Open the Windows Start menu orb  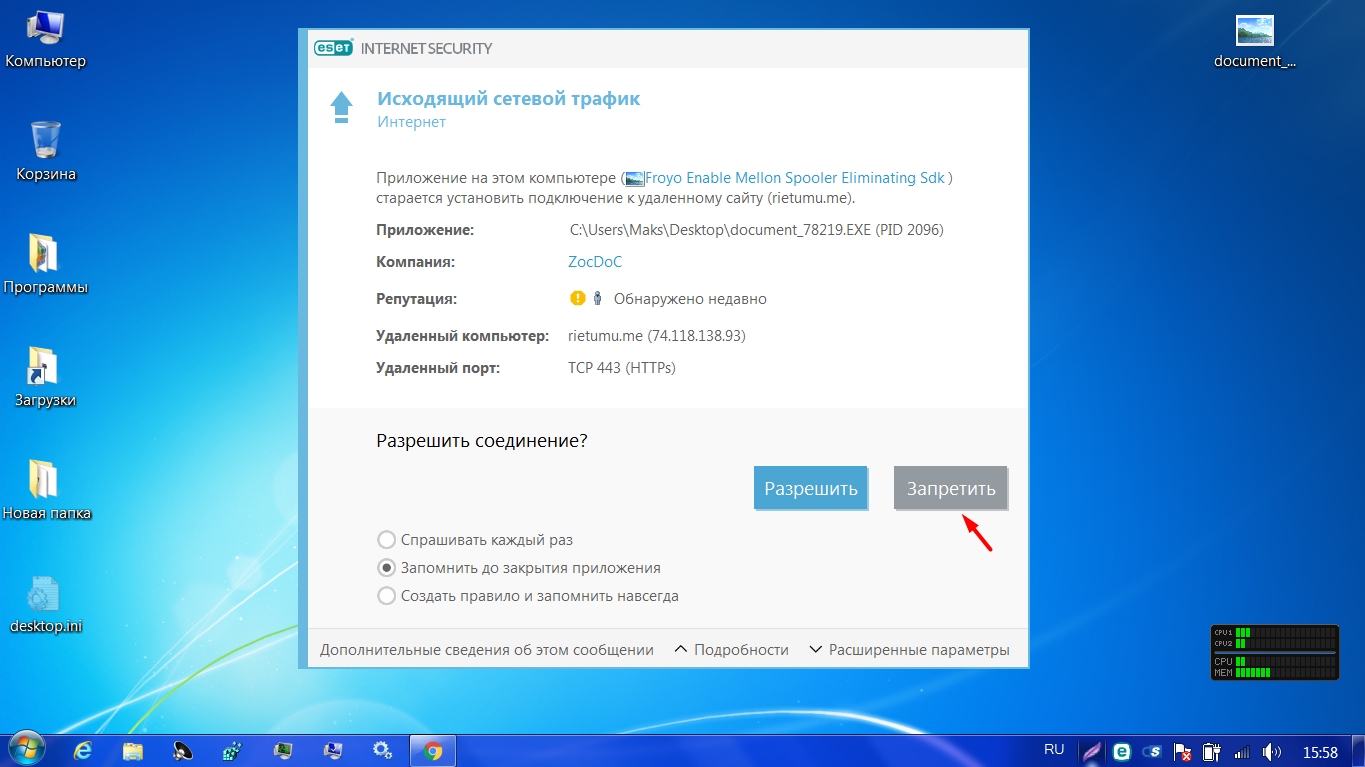point(26,749)
